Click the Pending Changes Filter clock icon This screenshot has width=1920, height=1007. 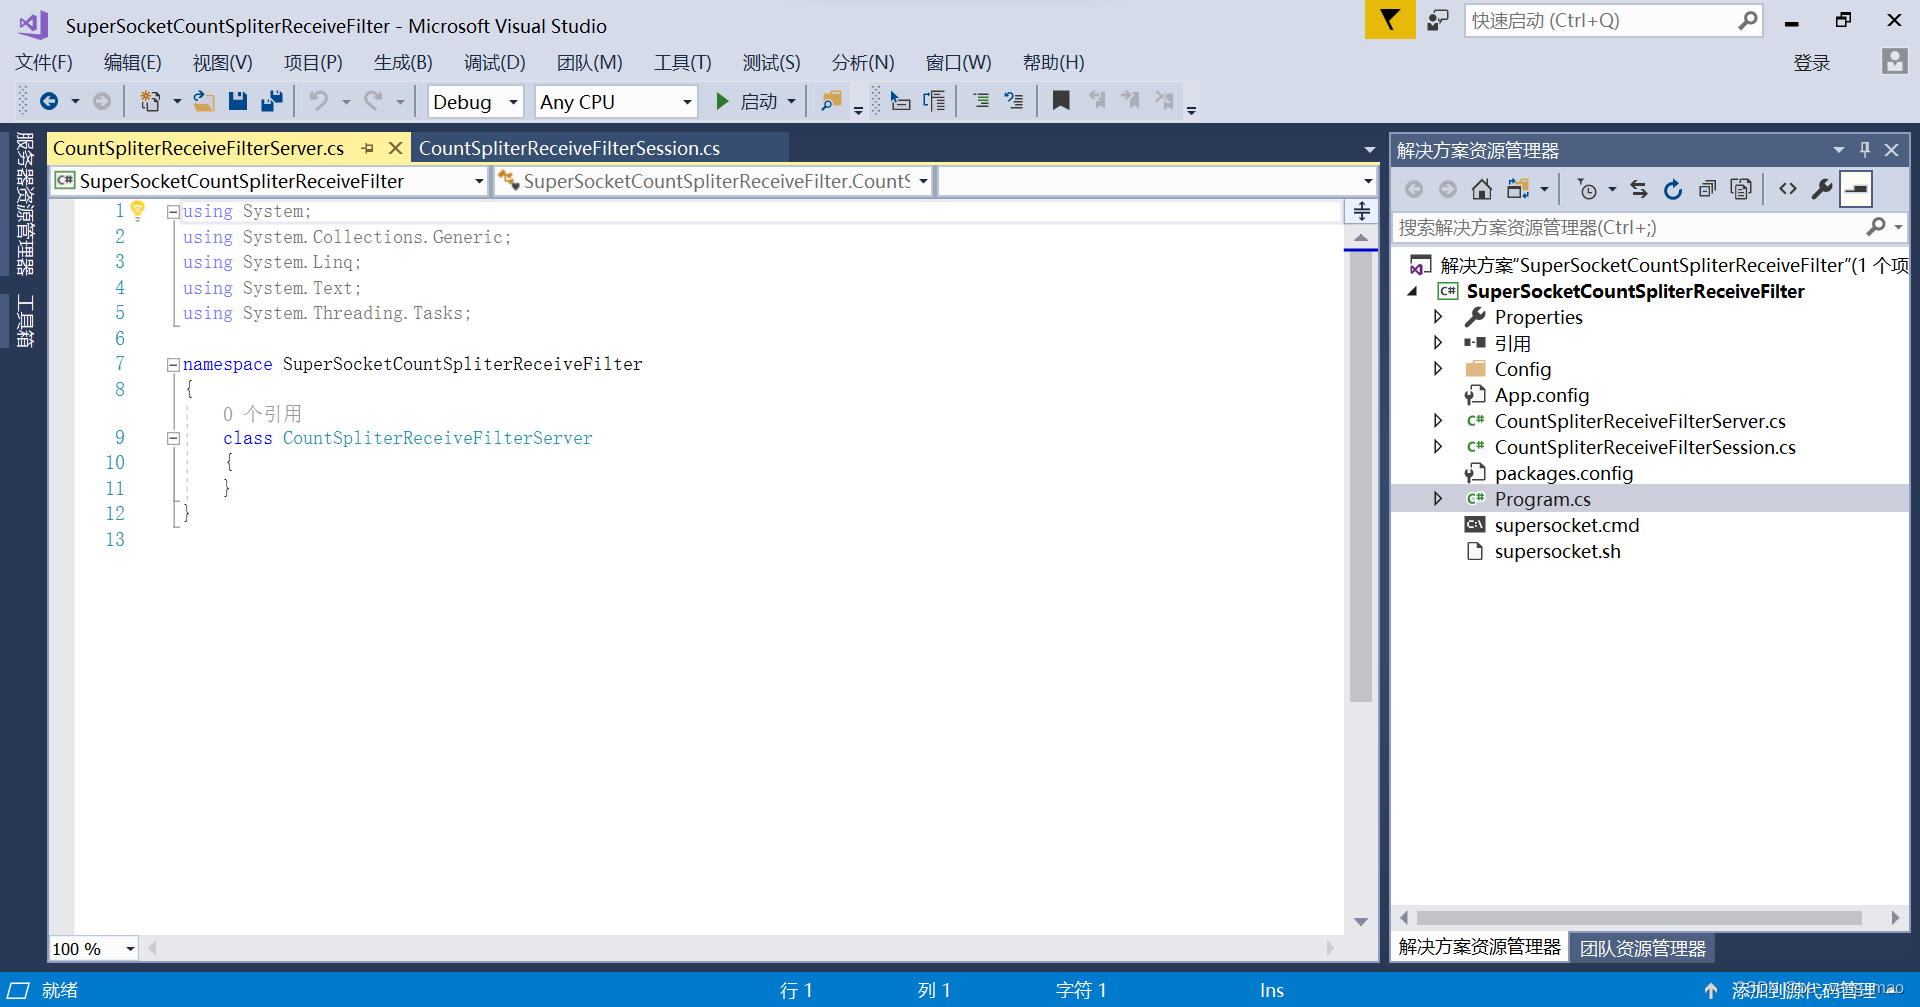pyautogui.click(x=1587, y=189)
